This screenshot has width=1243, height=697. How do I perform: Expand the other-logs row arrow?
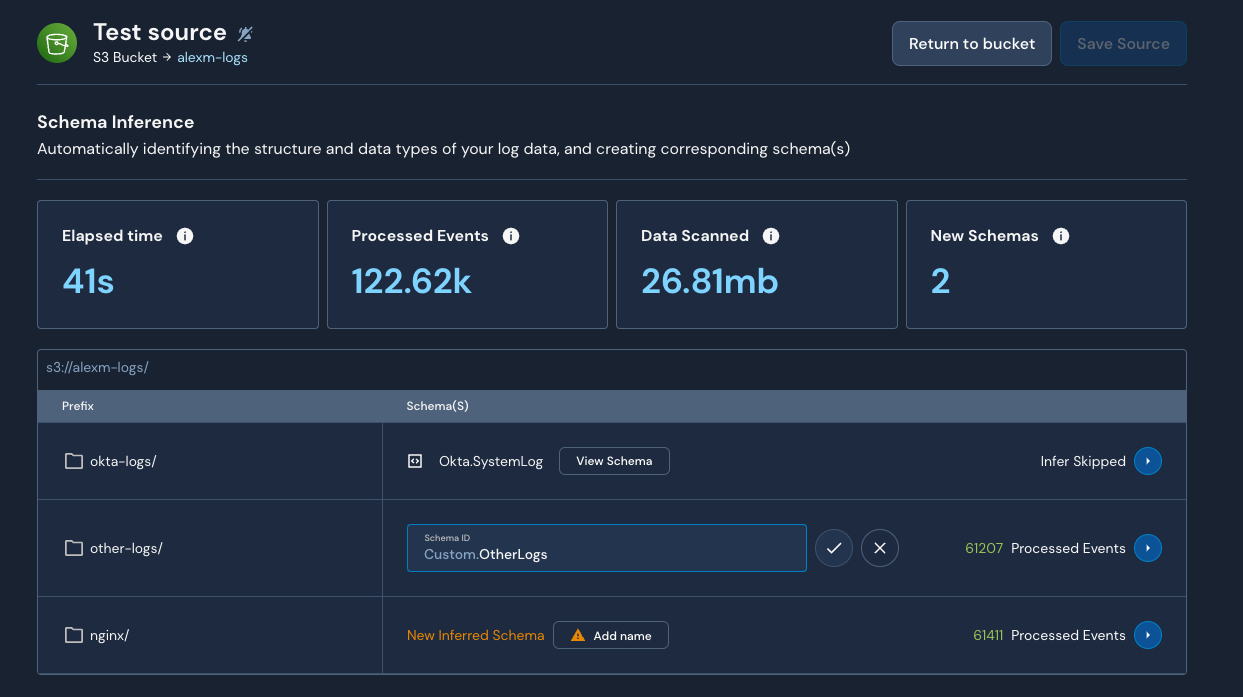tap(1148, 548)
